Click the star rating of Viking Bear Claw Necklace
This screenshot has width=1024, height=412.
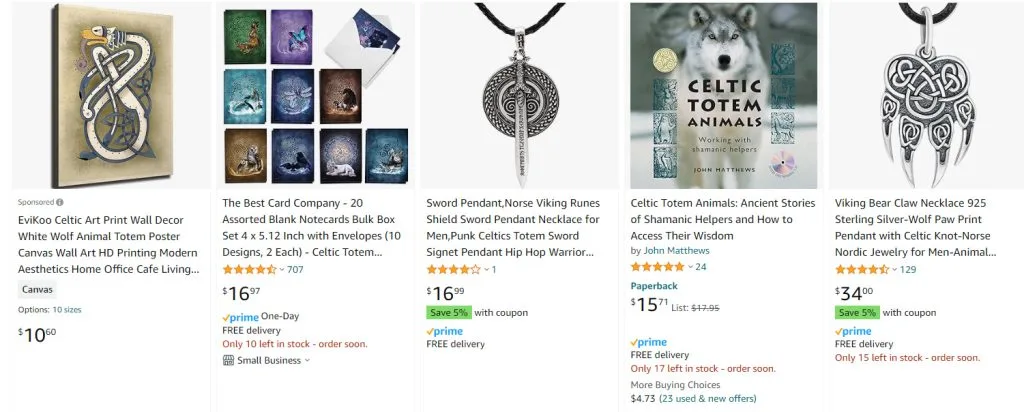(x=861, y=270)
